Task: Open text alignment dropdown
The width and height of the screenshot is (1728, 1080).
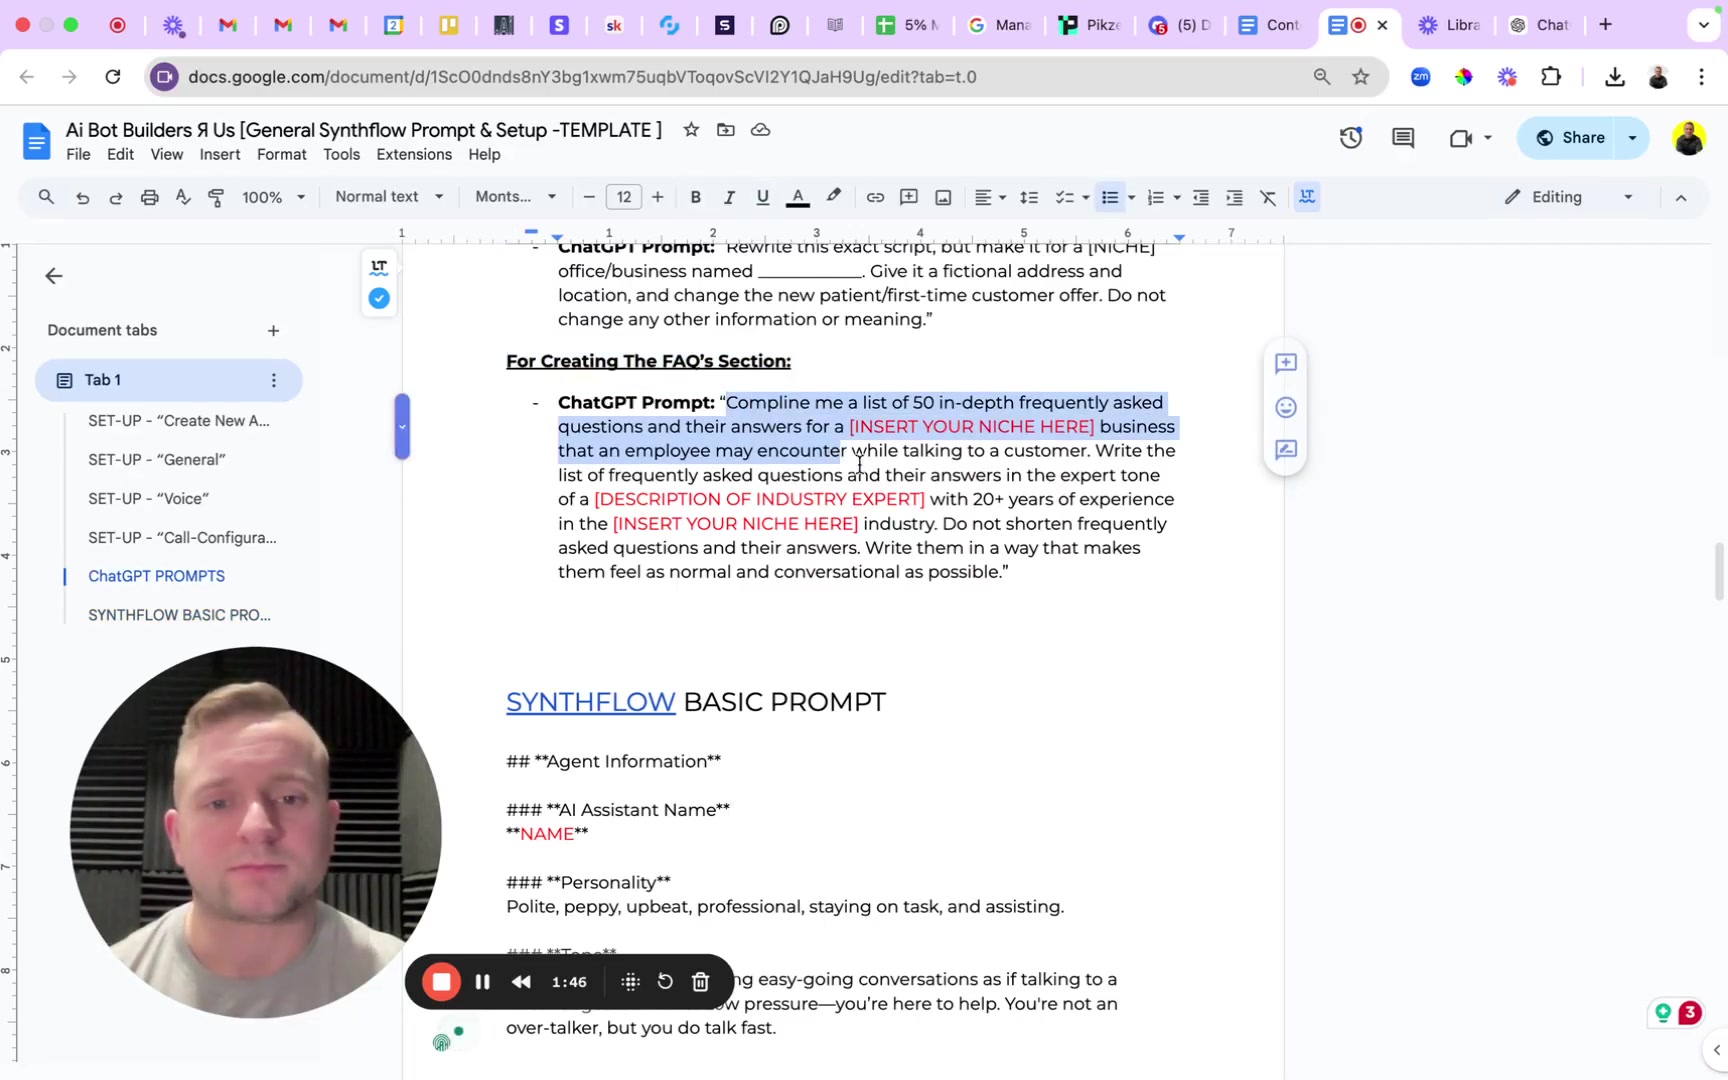Action: pos(990,197)
